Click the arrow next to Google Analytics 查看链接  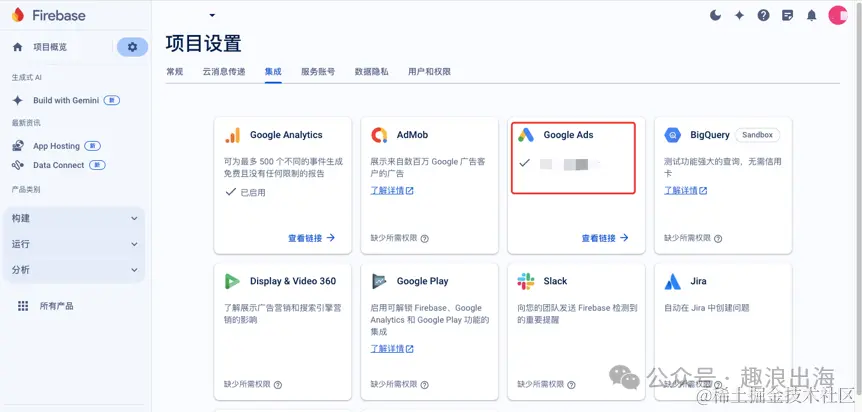pos(330,238)
